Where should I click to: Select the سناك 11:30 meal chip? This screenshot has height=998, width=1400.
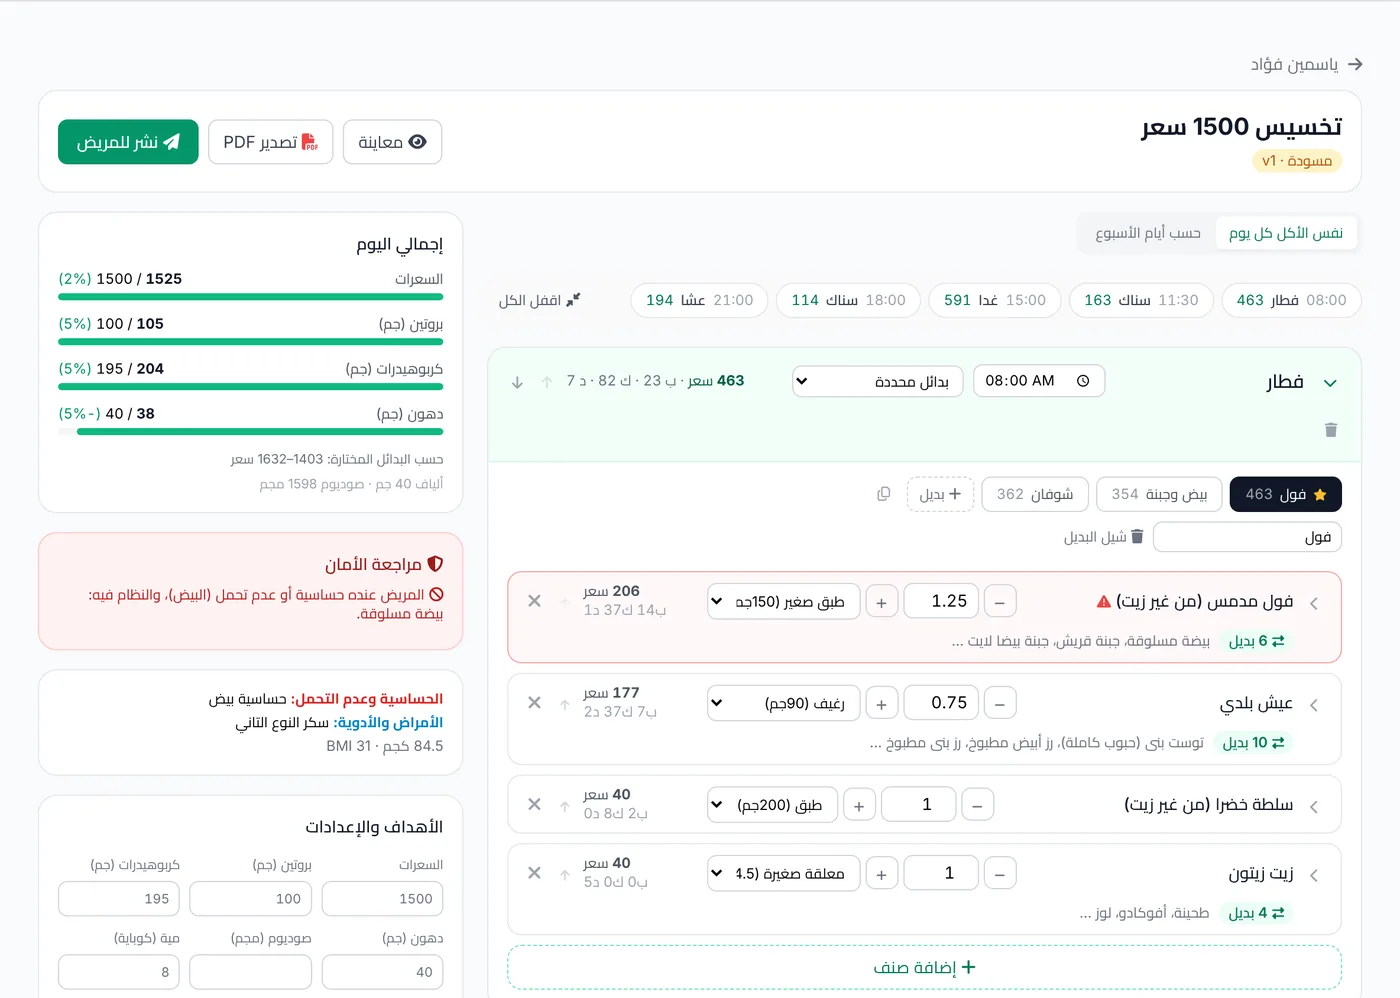coord(1141,300)
